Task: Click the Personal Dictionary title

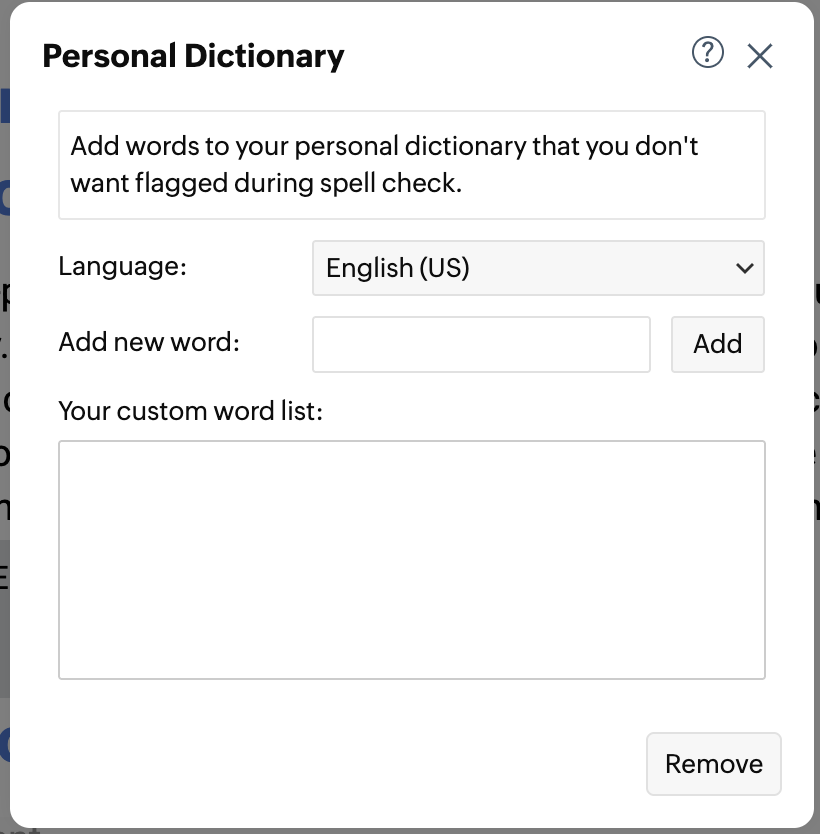Action: coord(193,56)
